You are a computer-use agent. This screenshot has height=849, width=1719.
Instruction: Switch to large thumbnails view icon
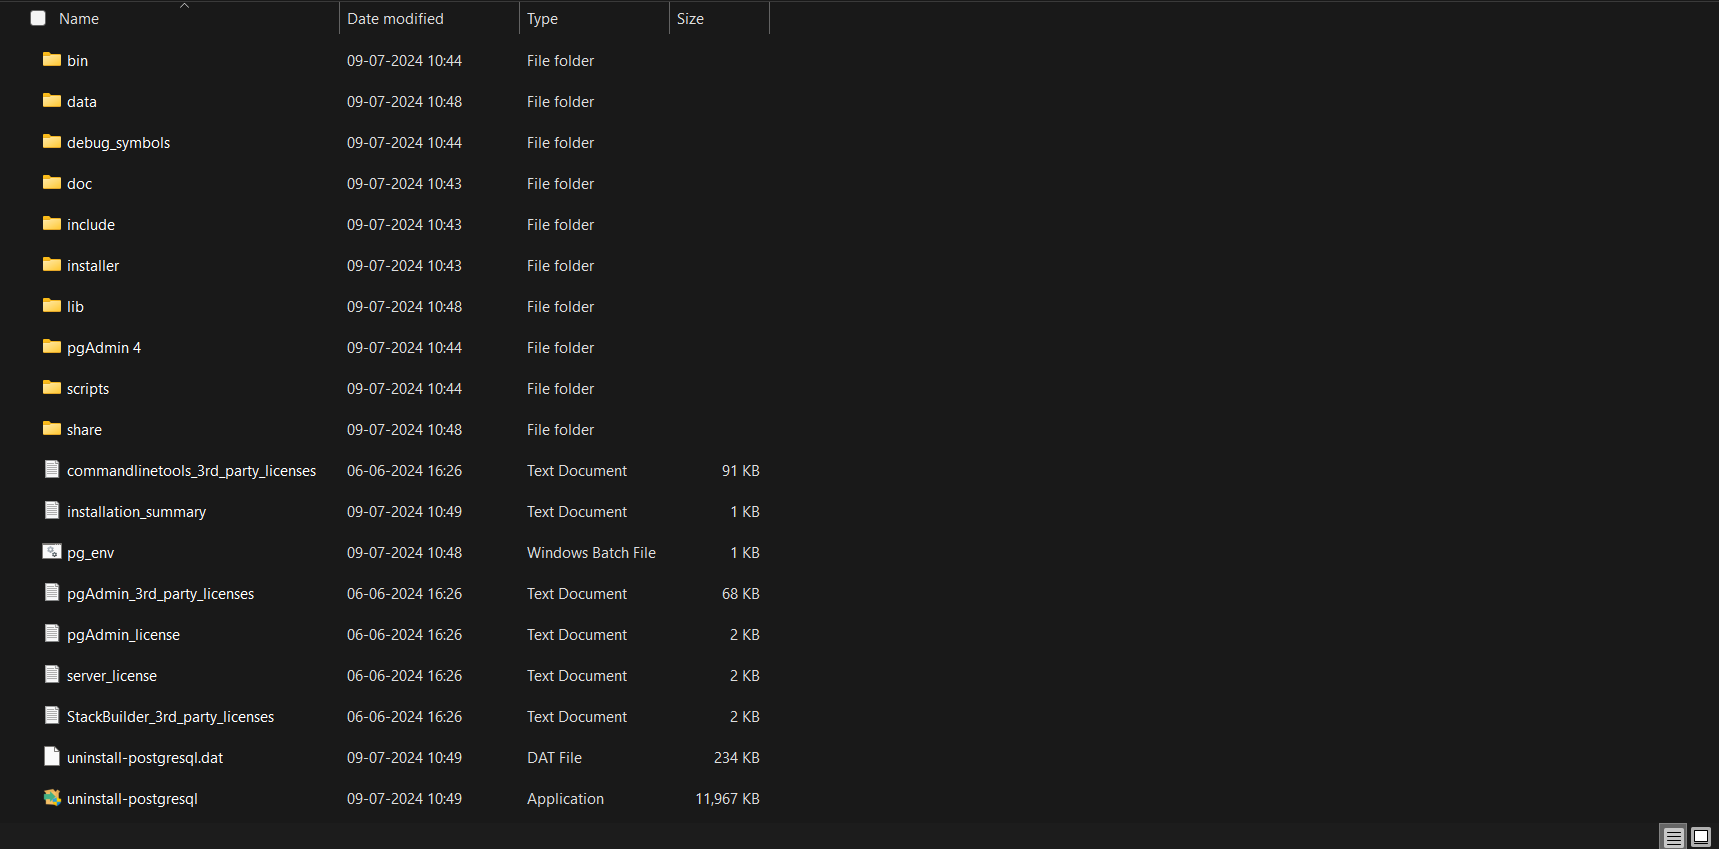[1701, 837]
